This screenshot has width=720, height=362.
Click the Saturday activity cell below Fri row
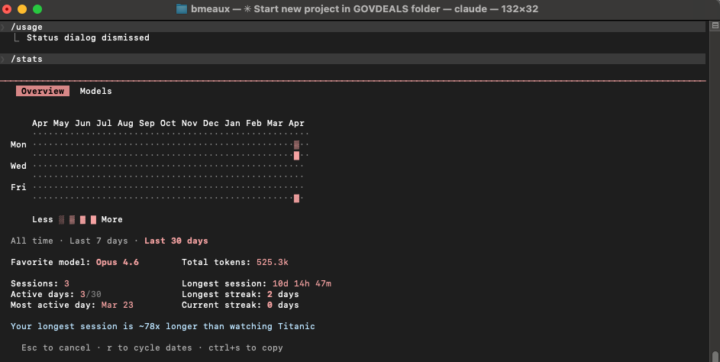[297, 198]
